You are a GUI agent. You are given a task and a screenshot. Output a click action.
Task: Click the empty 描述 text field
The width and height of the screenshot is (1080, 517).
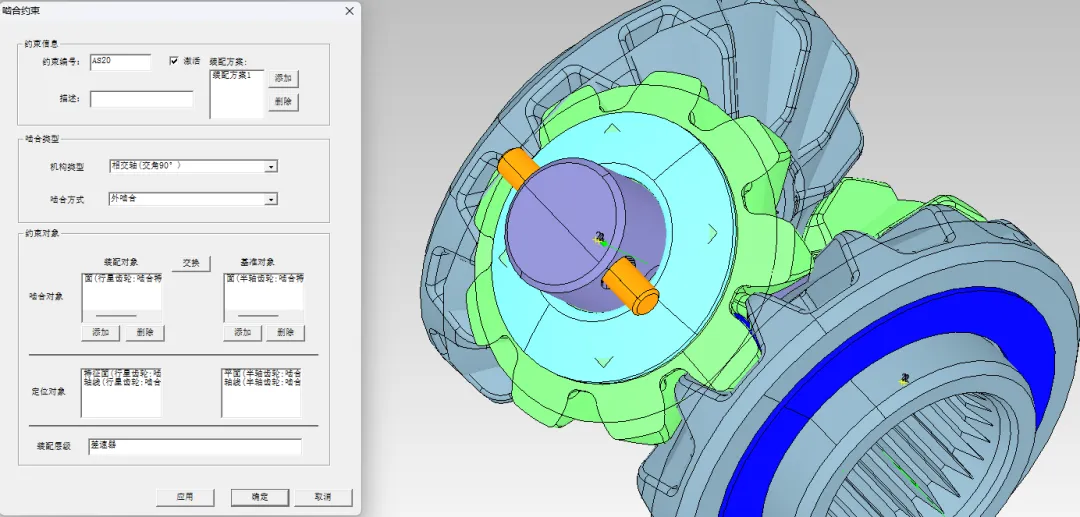141,99
